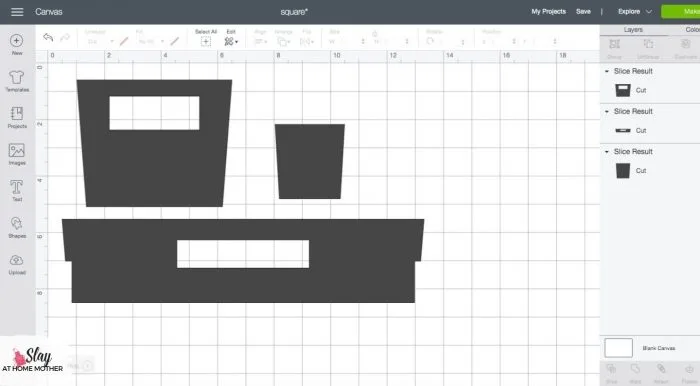Collapse the first Slice Result group
The width and height of the screenshot is (700, 386).
[x=607, y=71]
